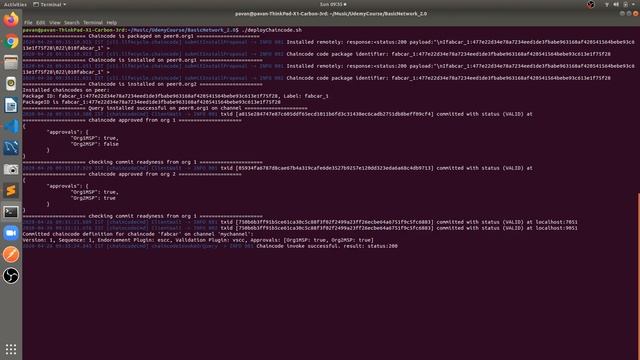Open OBS Studio from the dock

(x=11, y=276)
